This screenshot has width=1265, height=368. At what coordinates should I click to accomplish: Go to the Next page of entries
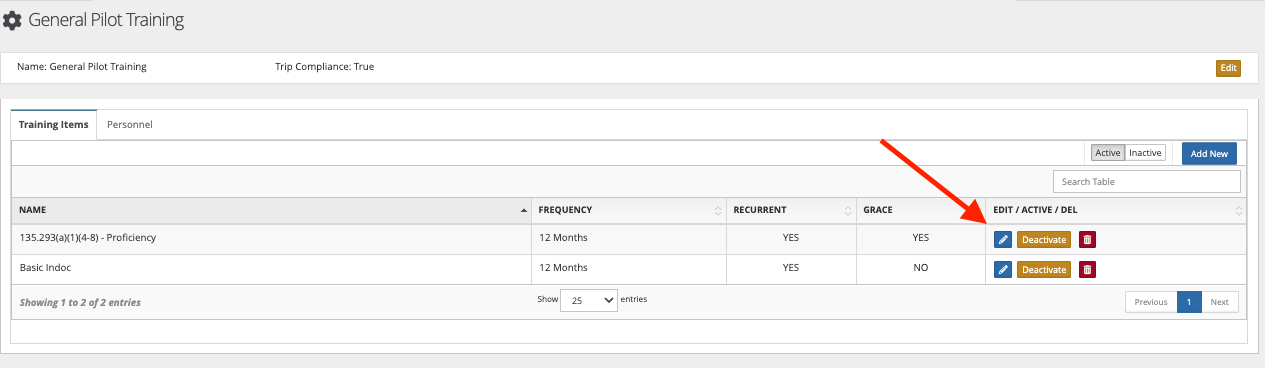click(1220, 302)
